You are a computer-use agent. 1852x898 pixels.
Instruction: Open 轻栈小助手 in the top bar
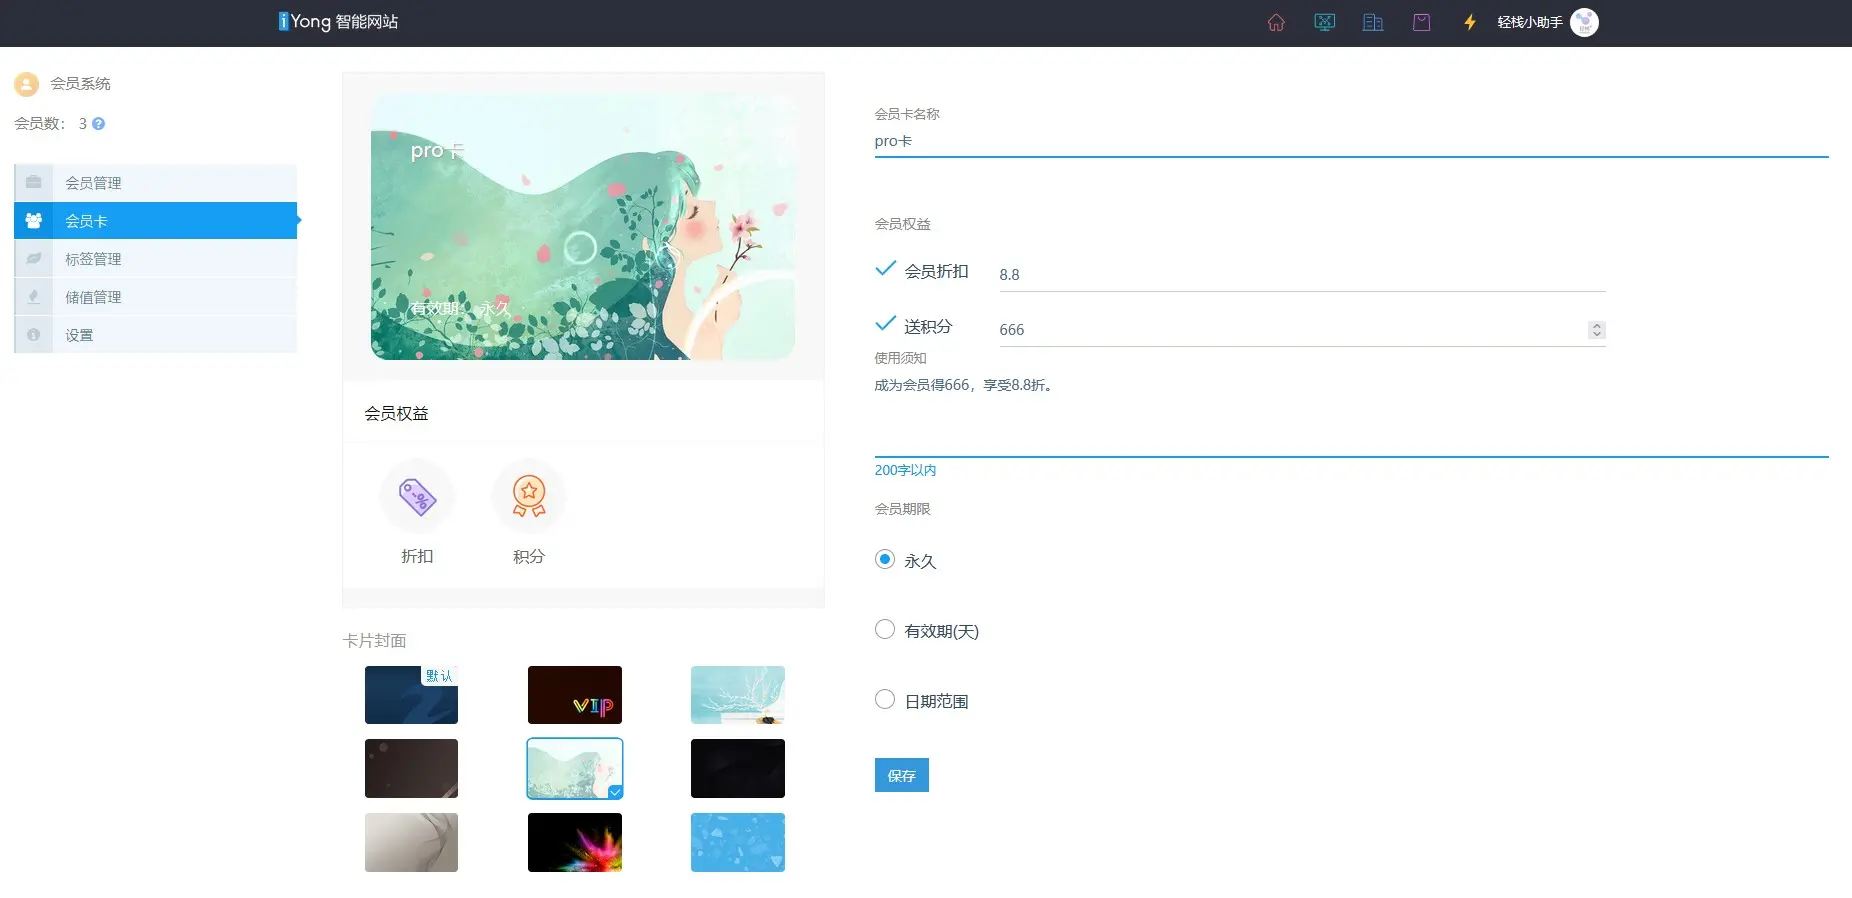[x=1529, y=22]
